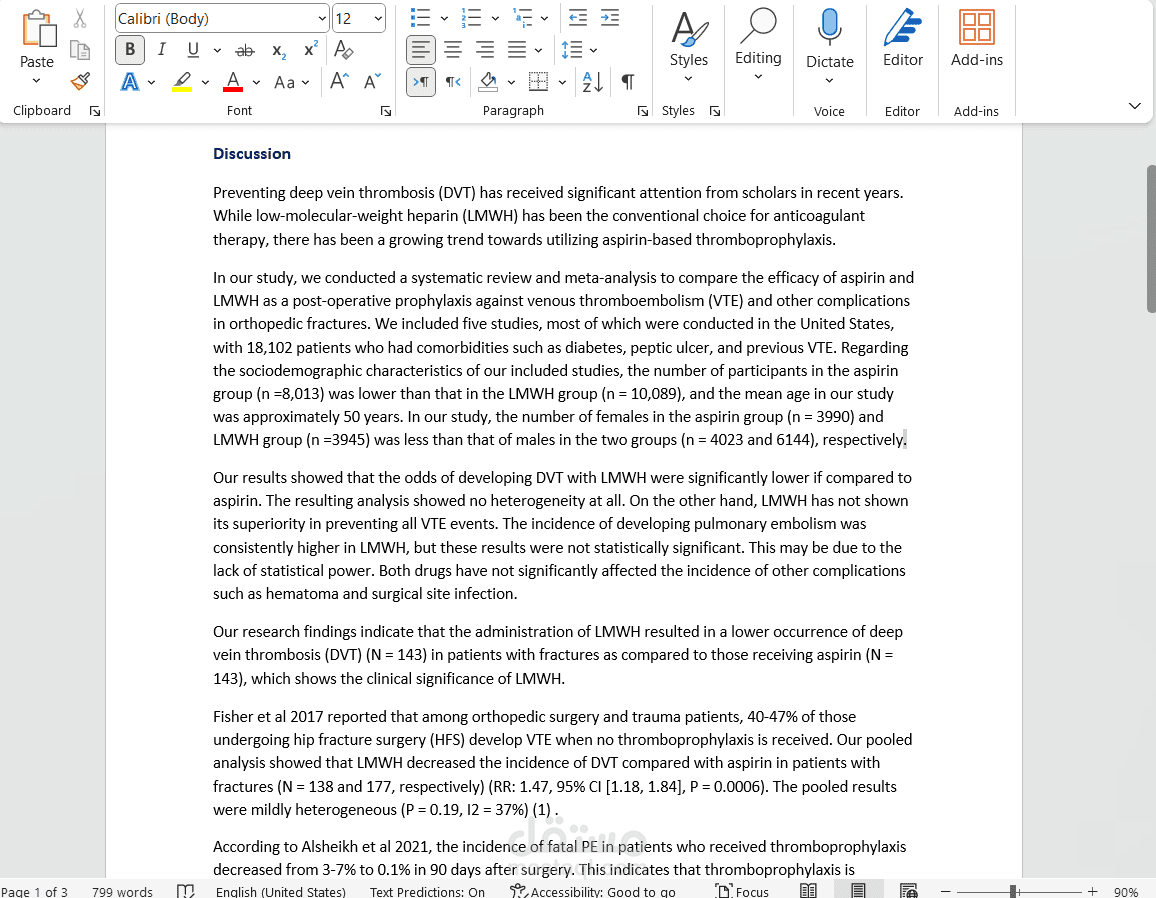Toggle Underline formatting
The width and height of the screenshot is (1156, 898).
(193, 49)
